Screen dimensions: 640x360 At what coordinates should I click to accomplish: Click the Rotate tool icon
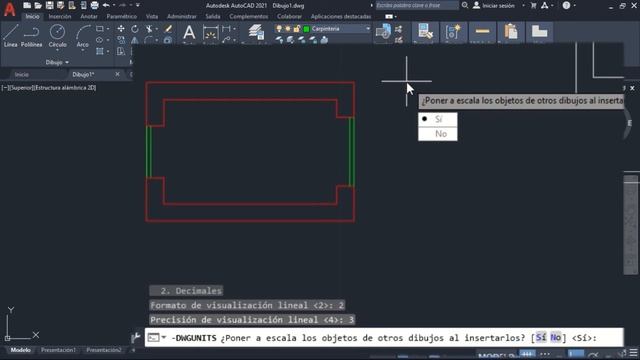pos(135,29)
